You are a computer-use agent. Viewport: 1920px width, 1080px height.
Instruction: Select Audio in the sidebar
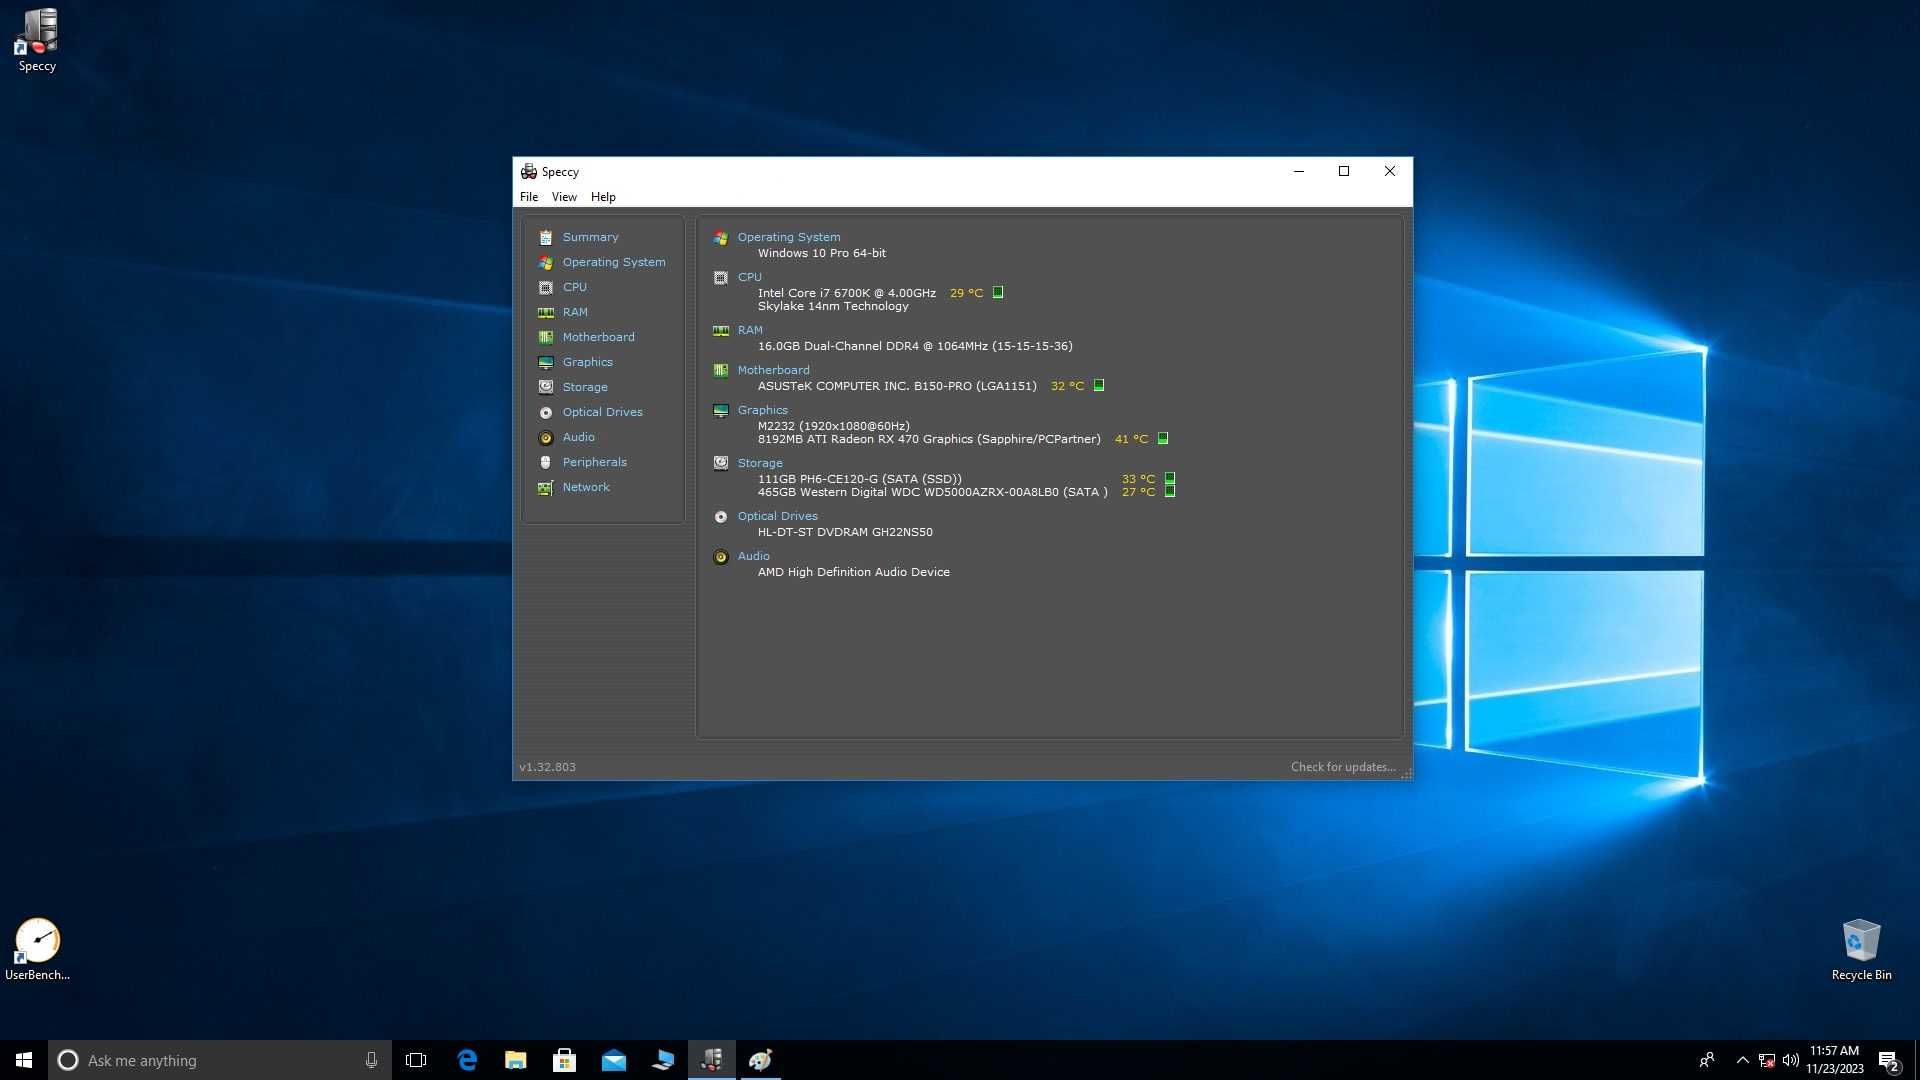(x=578, y=437)
